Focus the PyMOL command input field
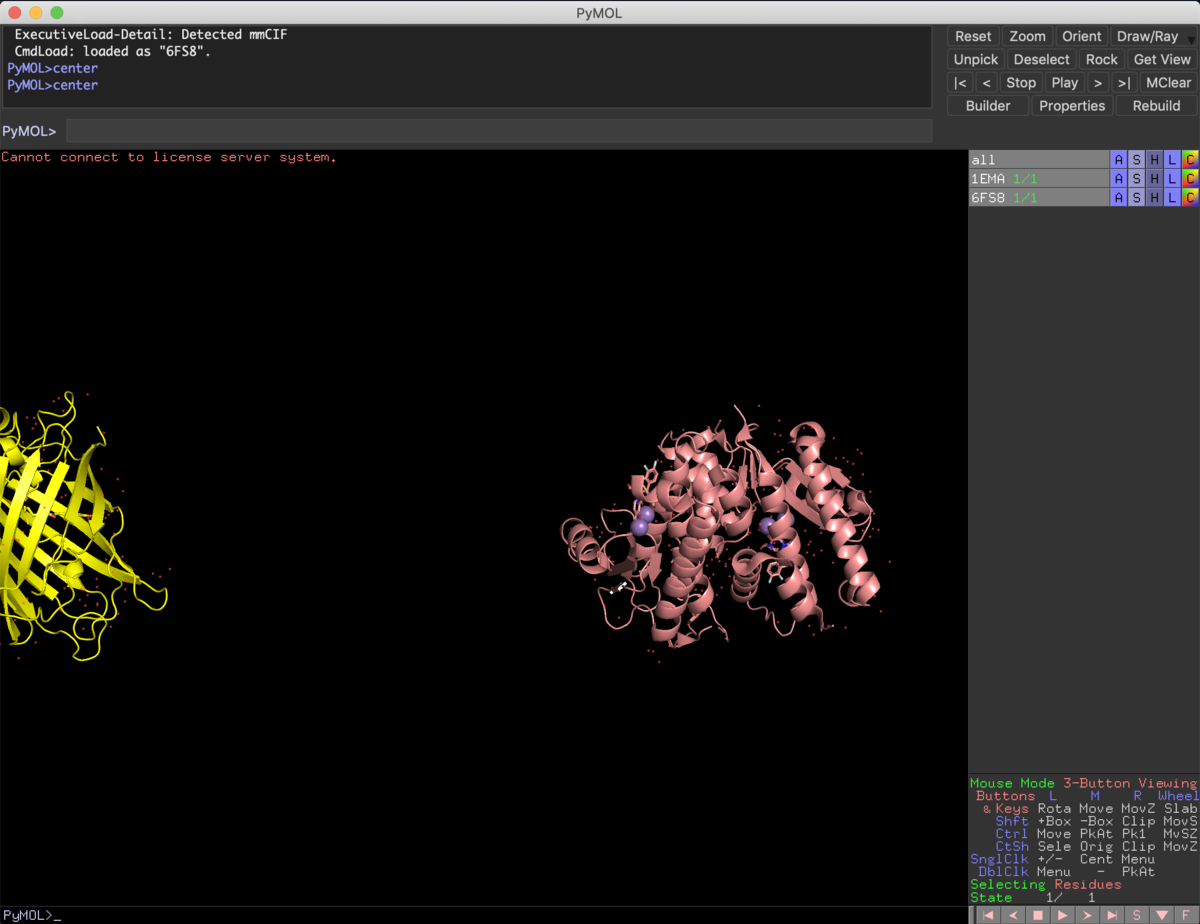Screen dimensions: 1200x924 pyautogui.click(x=499, y=131)
